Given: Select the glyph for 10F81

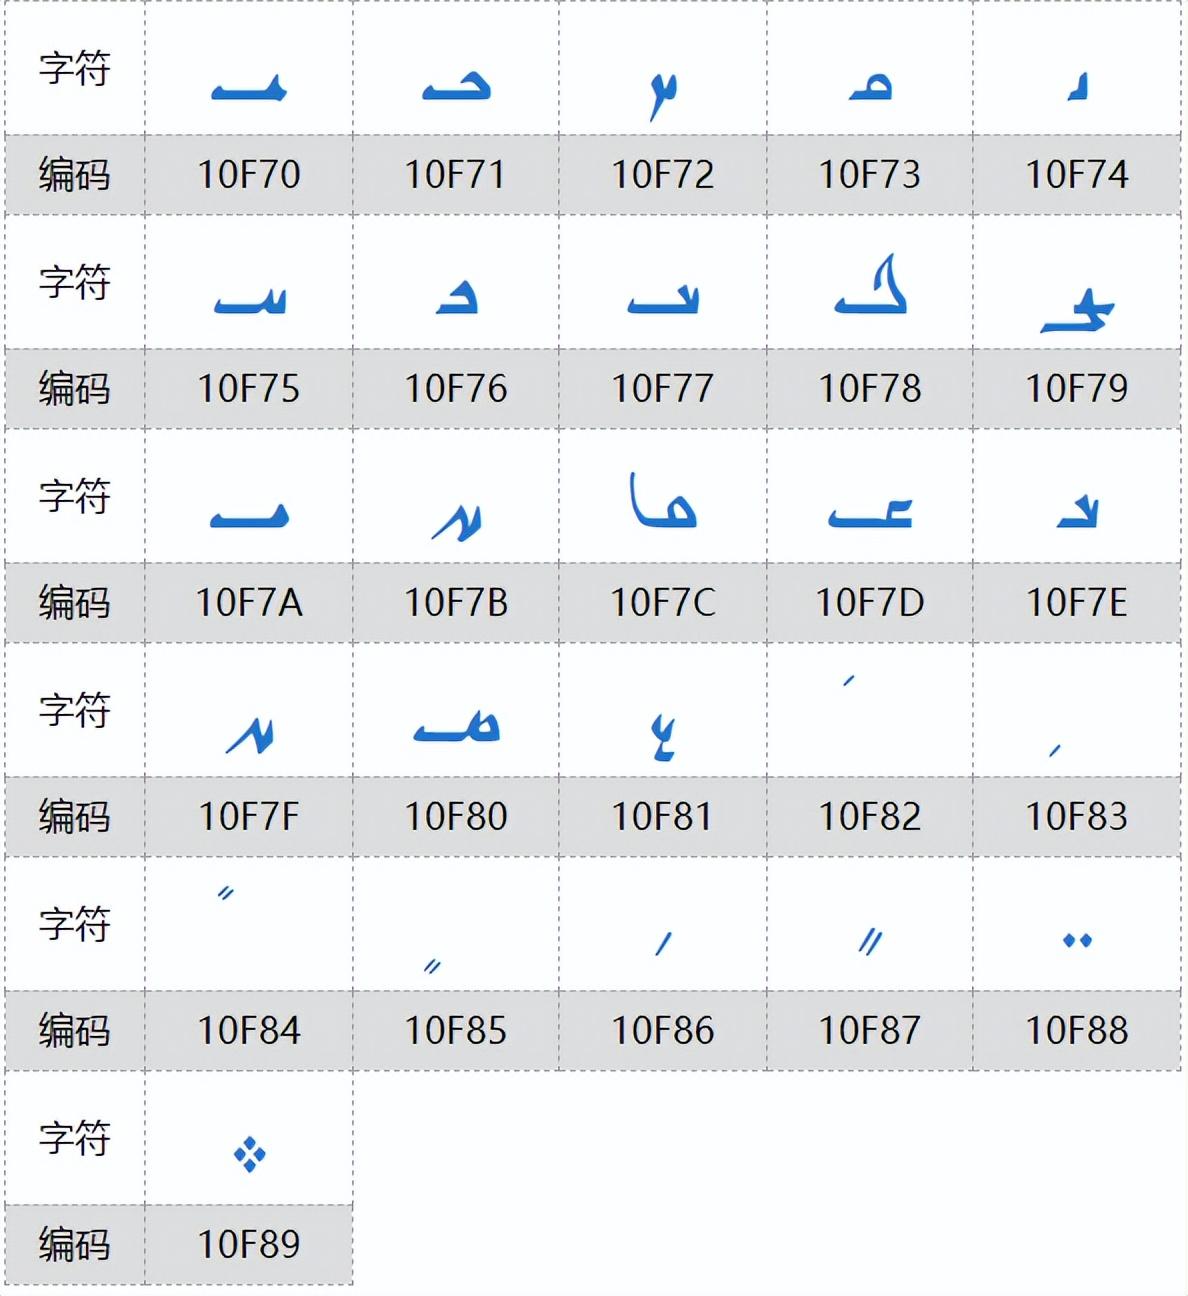Looking at the screenshot, I should tap(662, 738).
